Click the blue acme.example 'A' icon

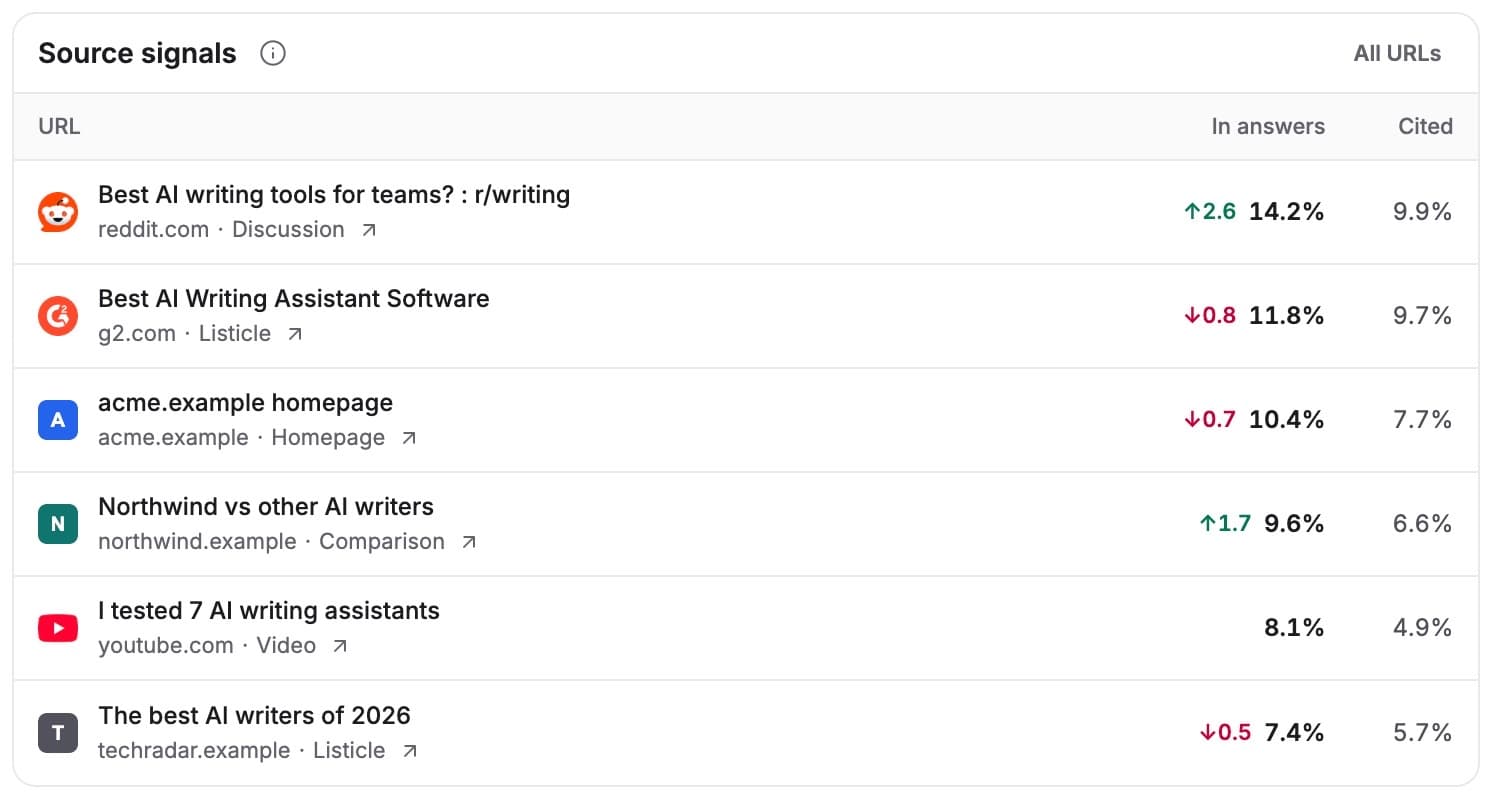(x=58, y=420)
